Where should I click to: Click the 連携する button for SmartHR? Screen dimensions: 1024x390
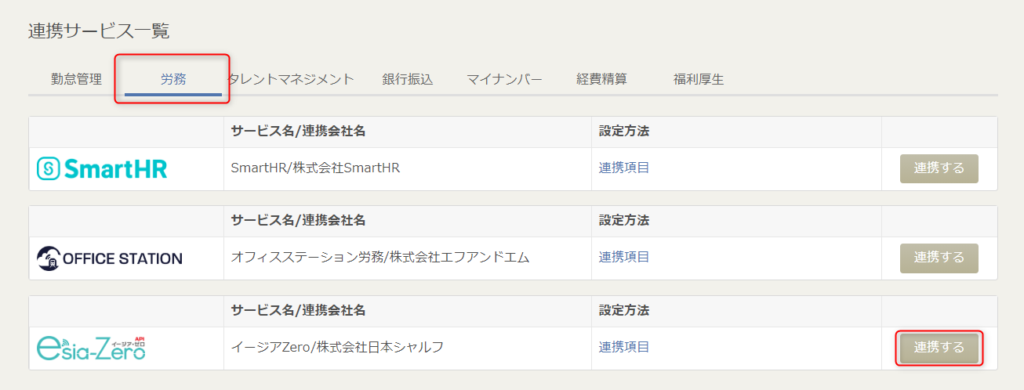click(x=939, y=169)
